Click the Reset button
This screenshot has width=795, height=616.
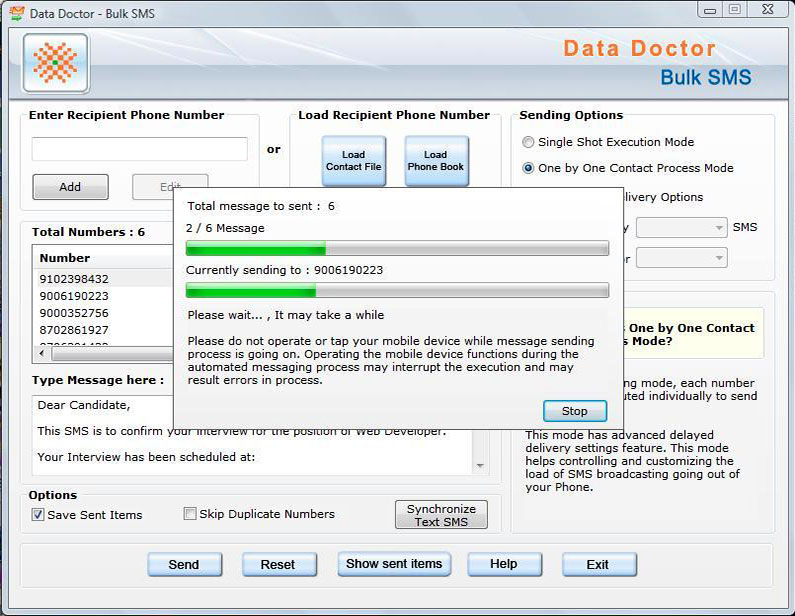point(279,564)
